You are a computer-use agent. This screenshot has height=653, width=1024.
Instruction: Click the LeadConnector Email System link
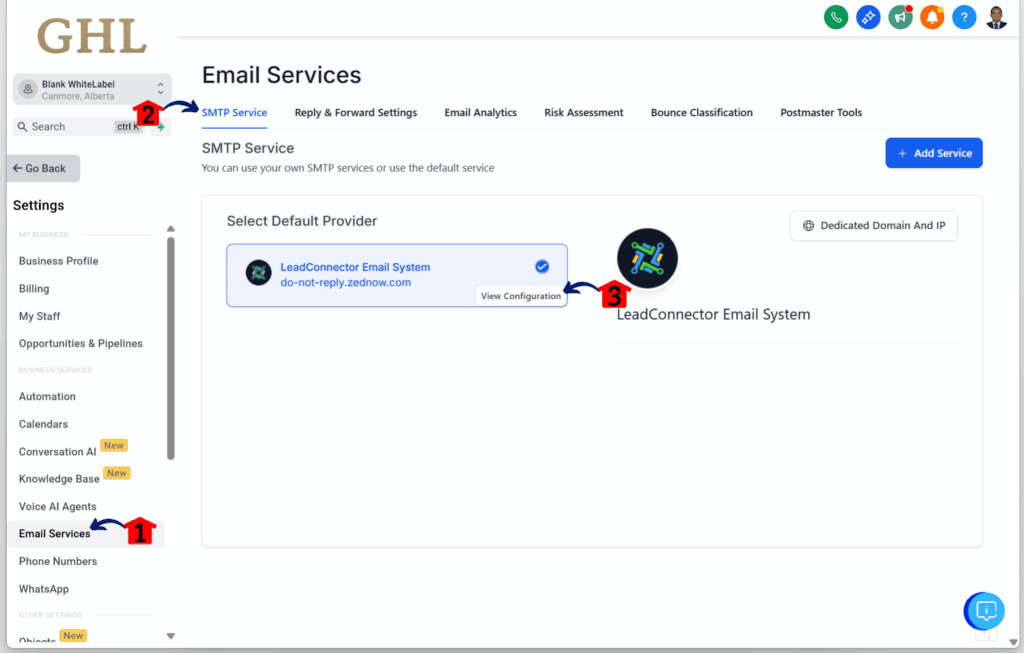pos(355,267)
